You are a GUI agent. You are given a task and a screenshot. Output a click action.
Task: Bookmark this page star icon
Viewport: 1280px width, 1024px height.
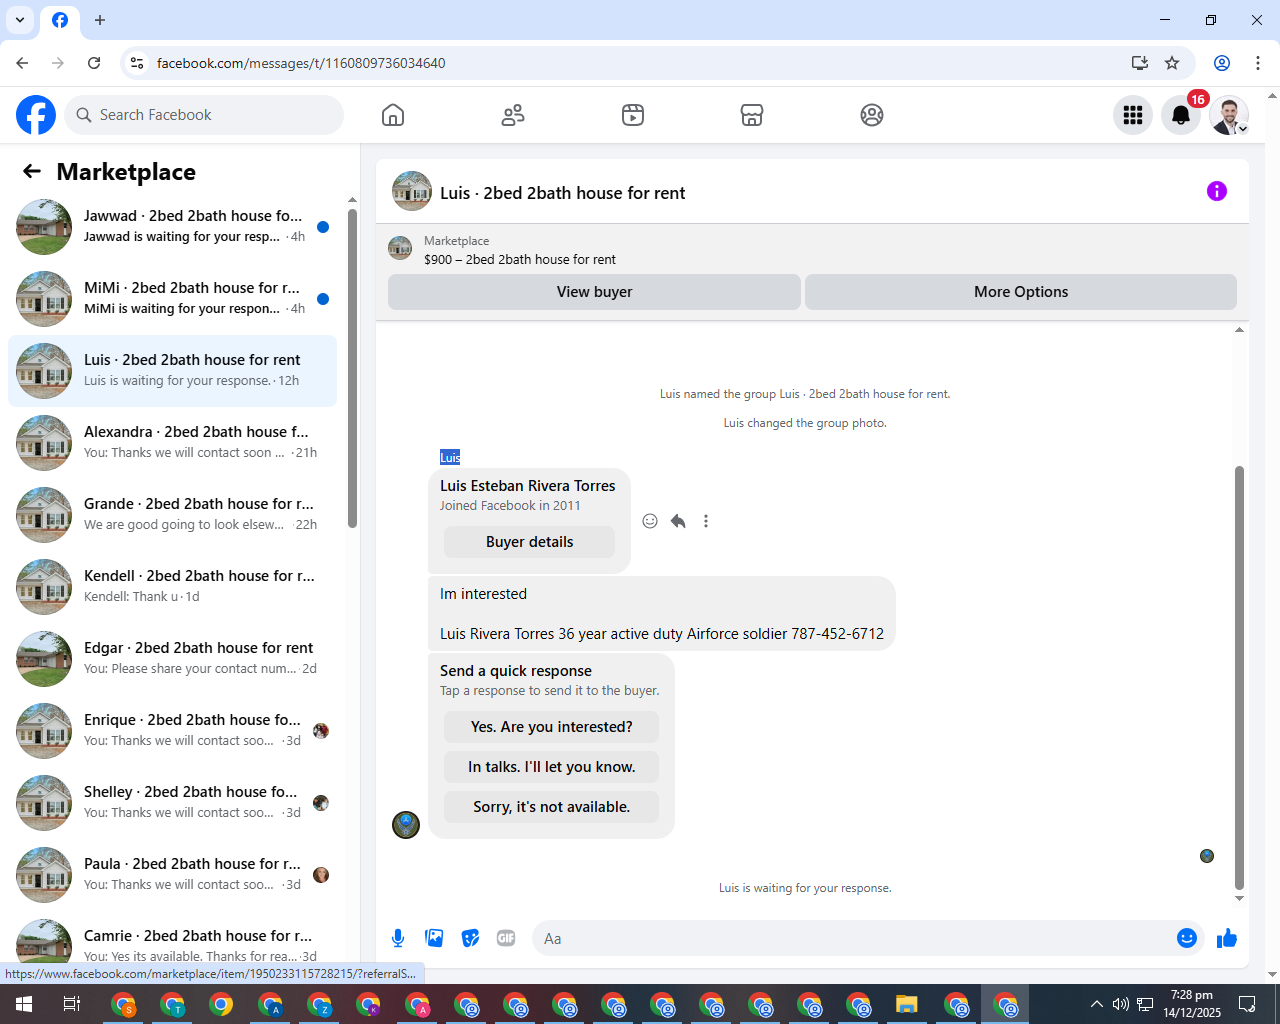click(1172, 63)
